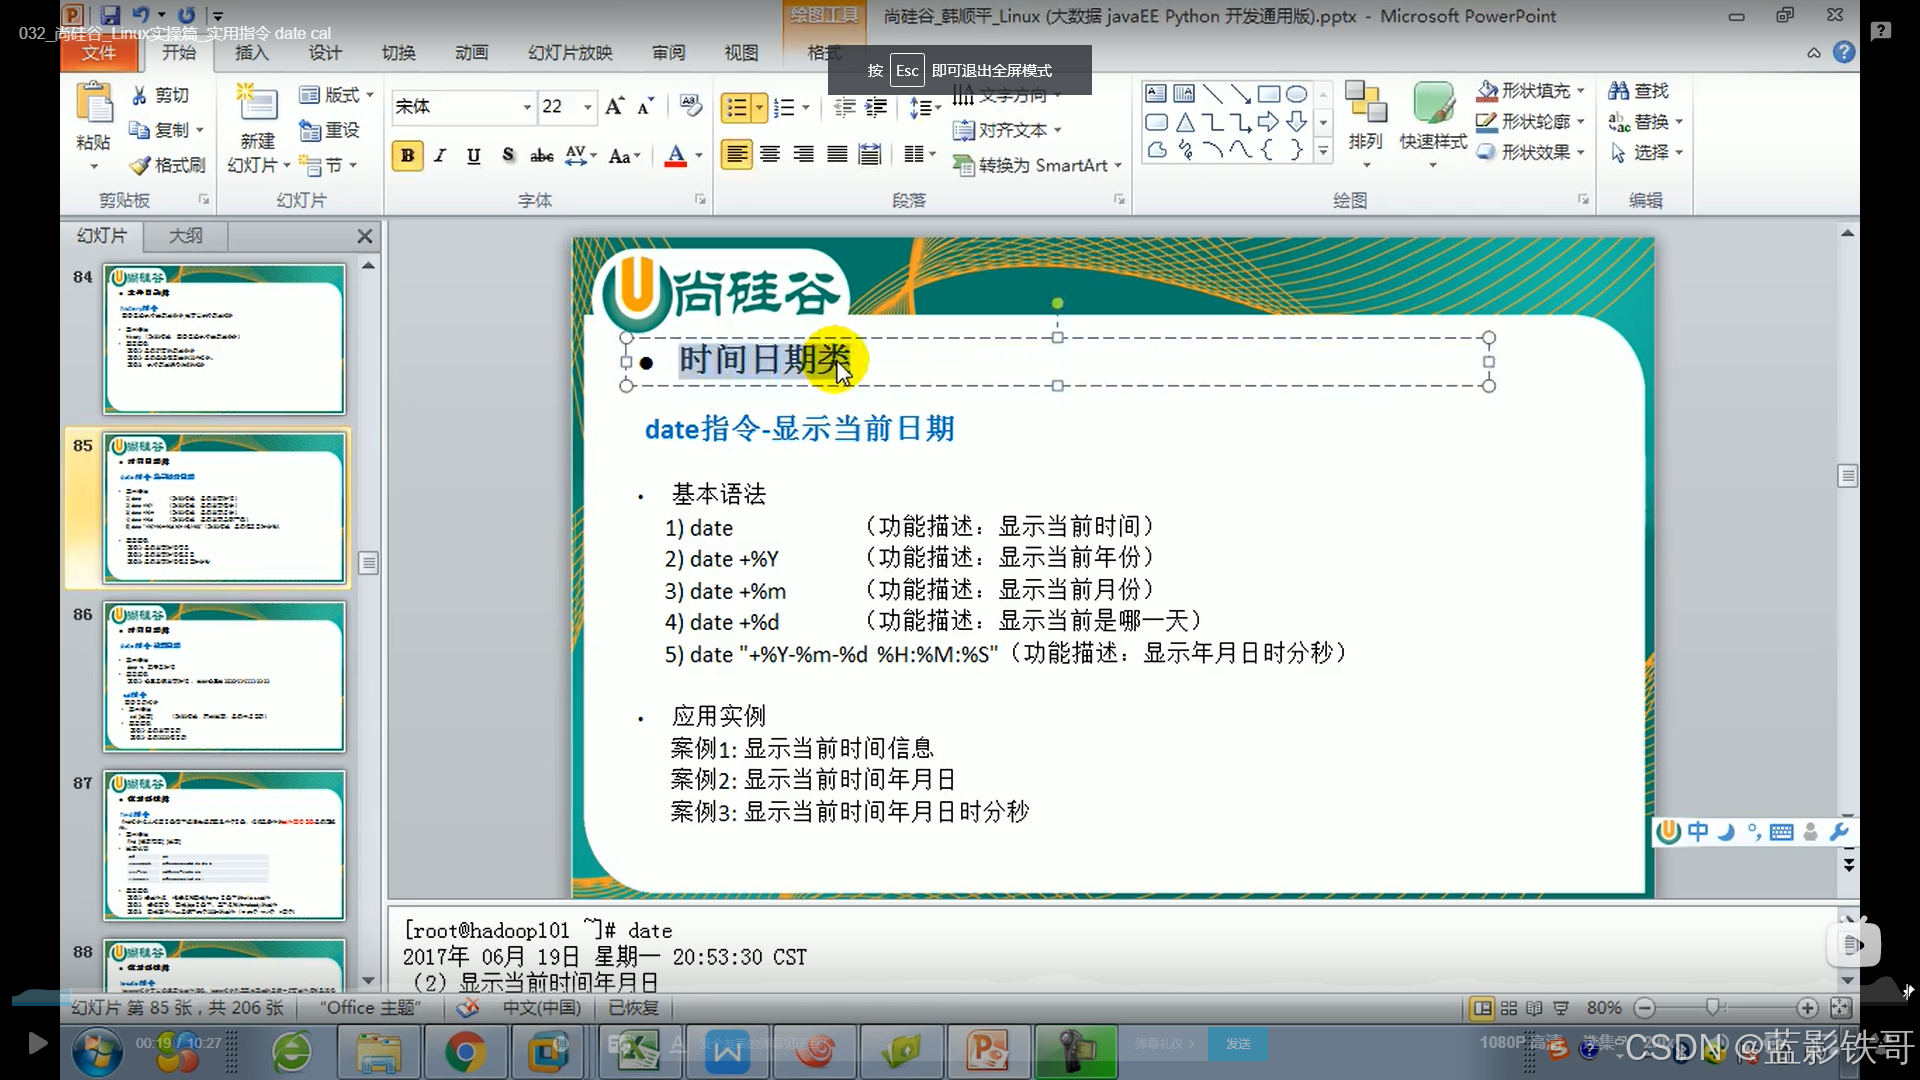Click the zoom slider handle

1713,1008
